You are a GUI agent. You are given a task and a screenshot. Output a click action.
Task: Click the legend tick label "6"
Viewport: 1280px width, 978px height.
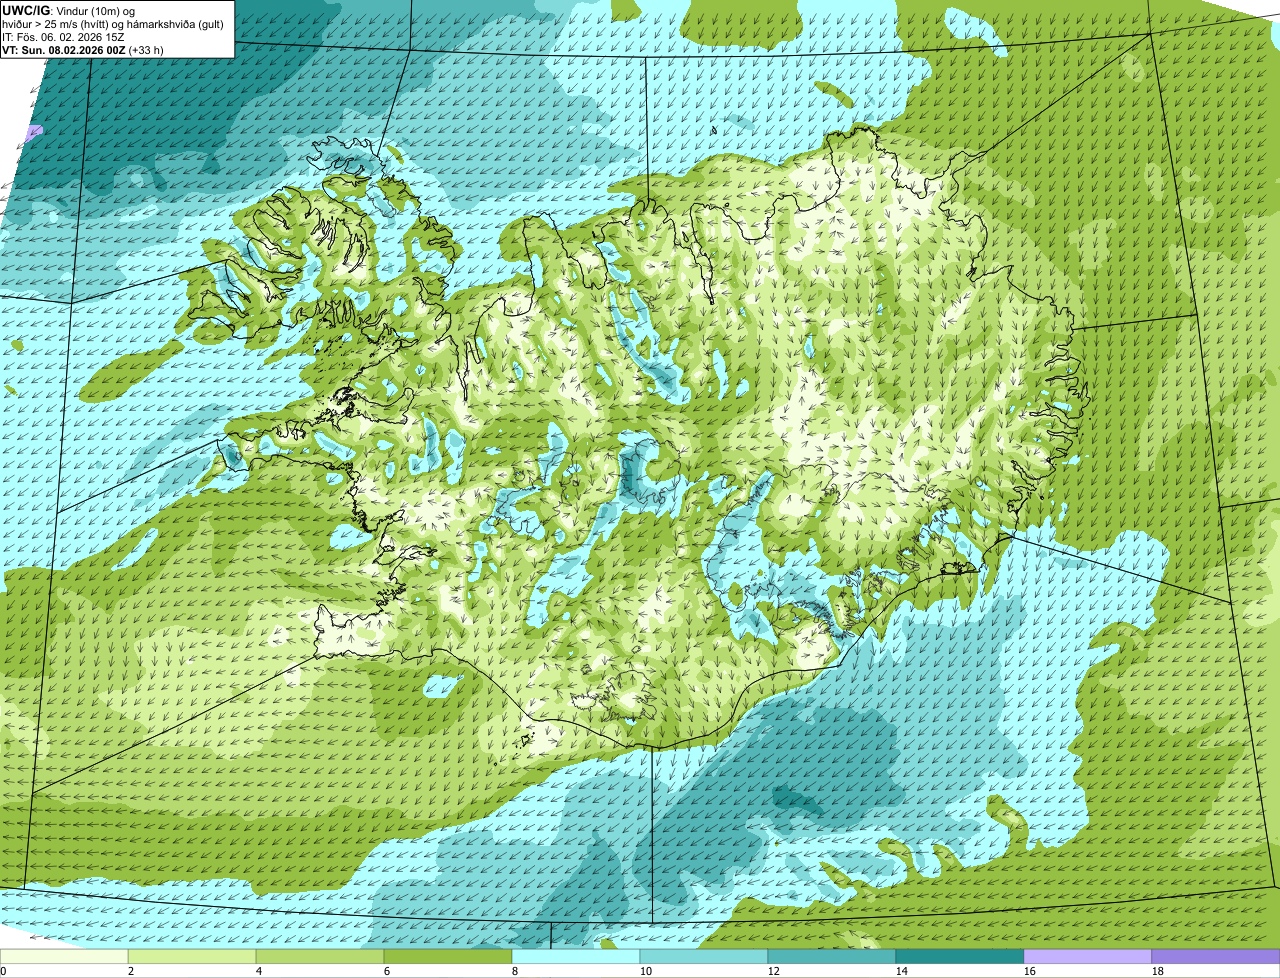tap(387, 971)
